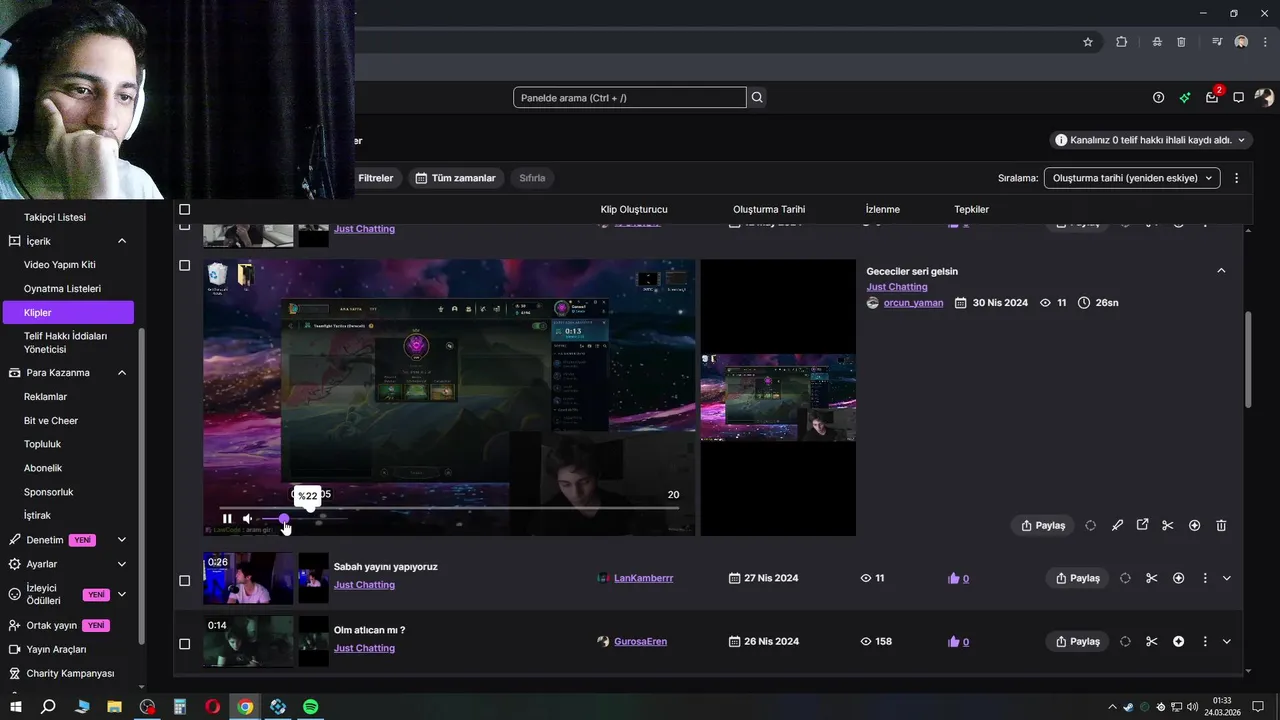The image size is (1280, 720).
Task: Open GurosaEren creator profile link
Action: pos(640,641)
